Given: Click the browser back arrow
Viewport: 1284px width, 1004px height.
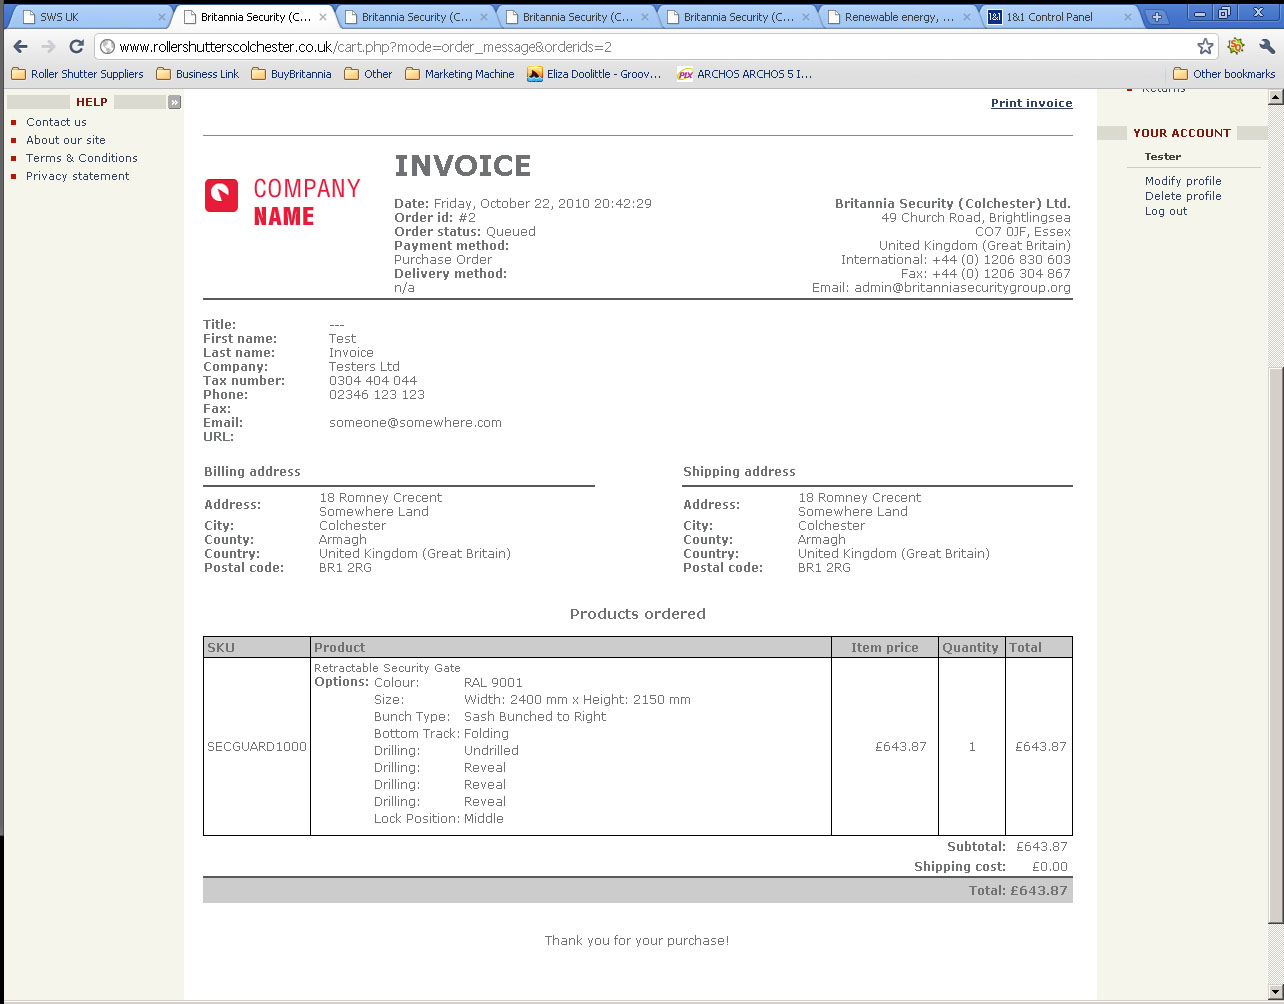Looking at the screenshot, I should tap(20, 47).
